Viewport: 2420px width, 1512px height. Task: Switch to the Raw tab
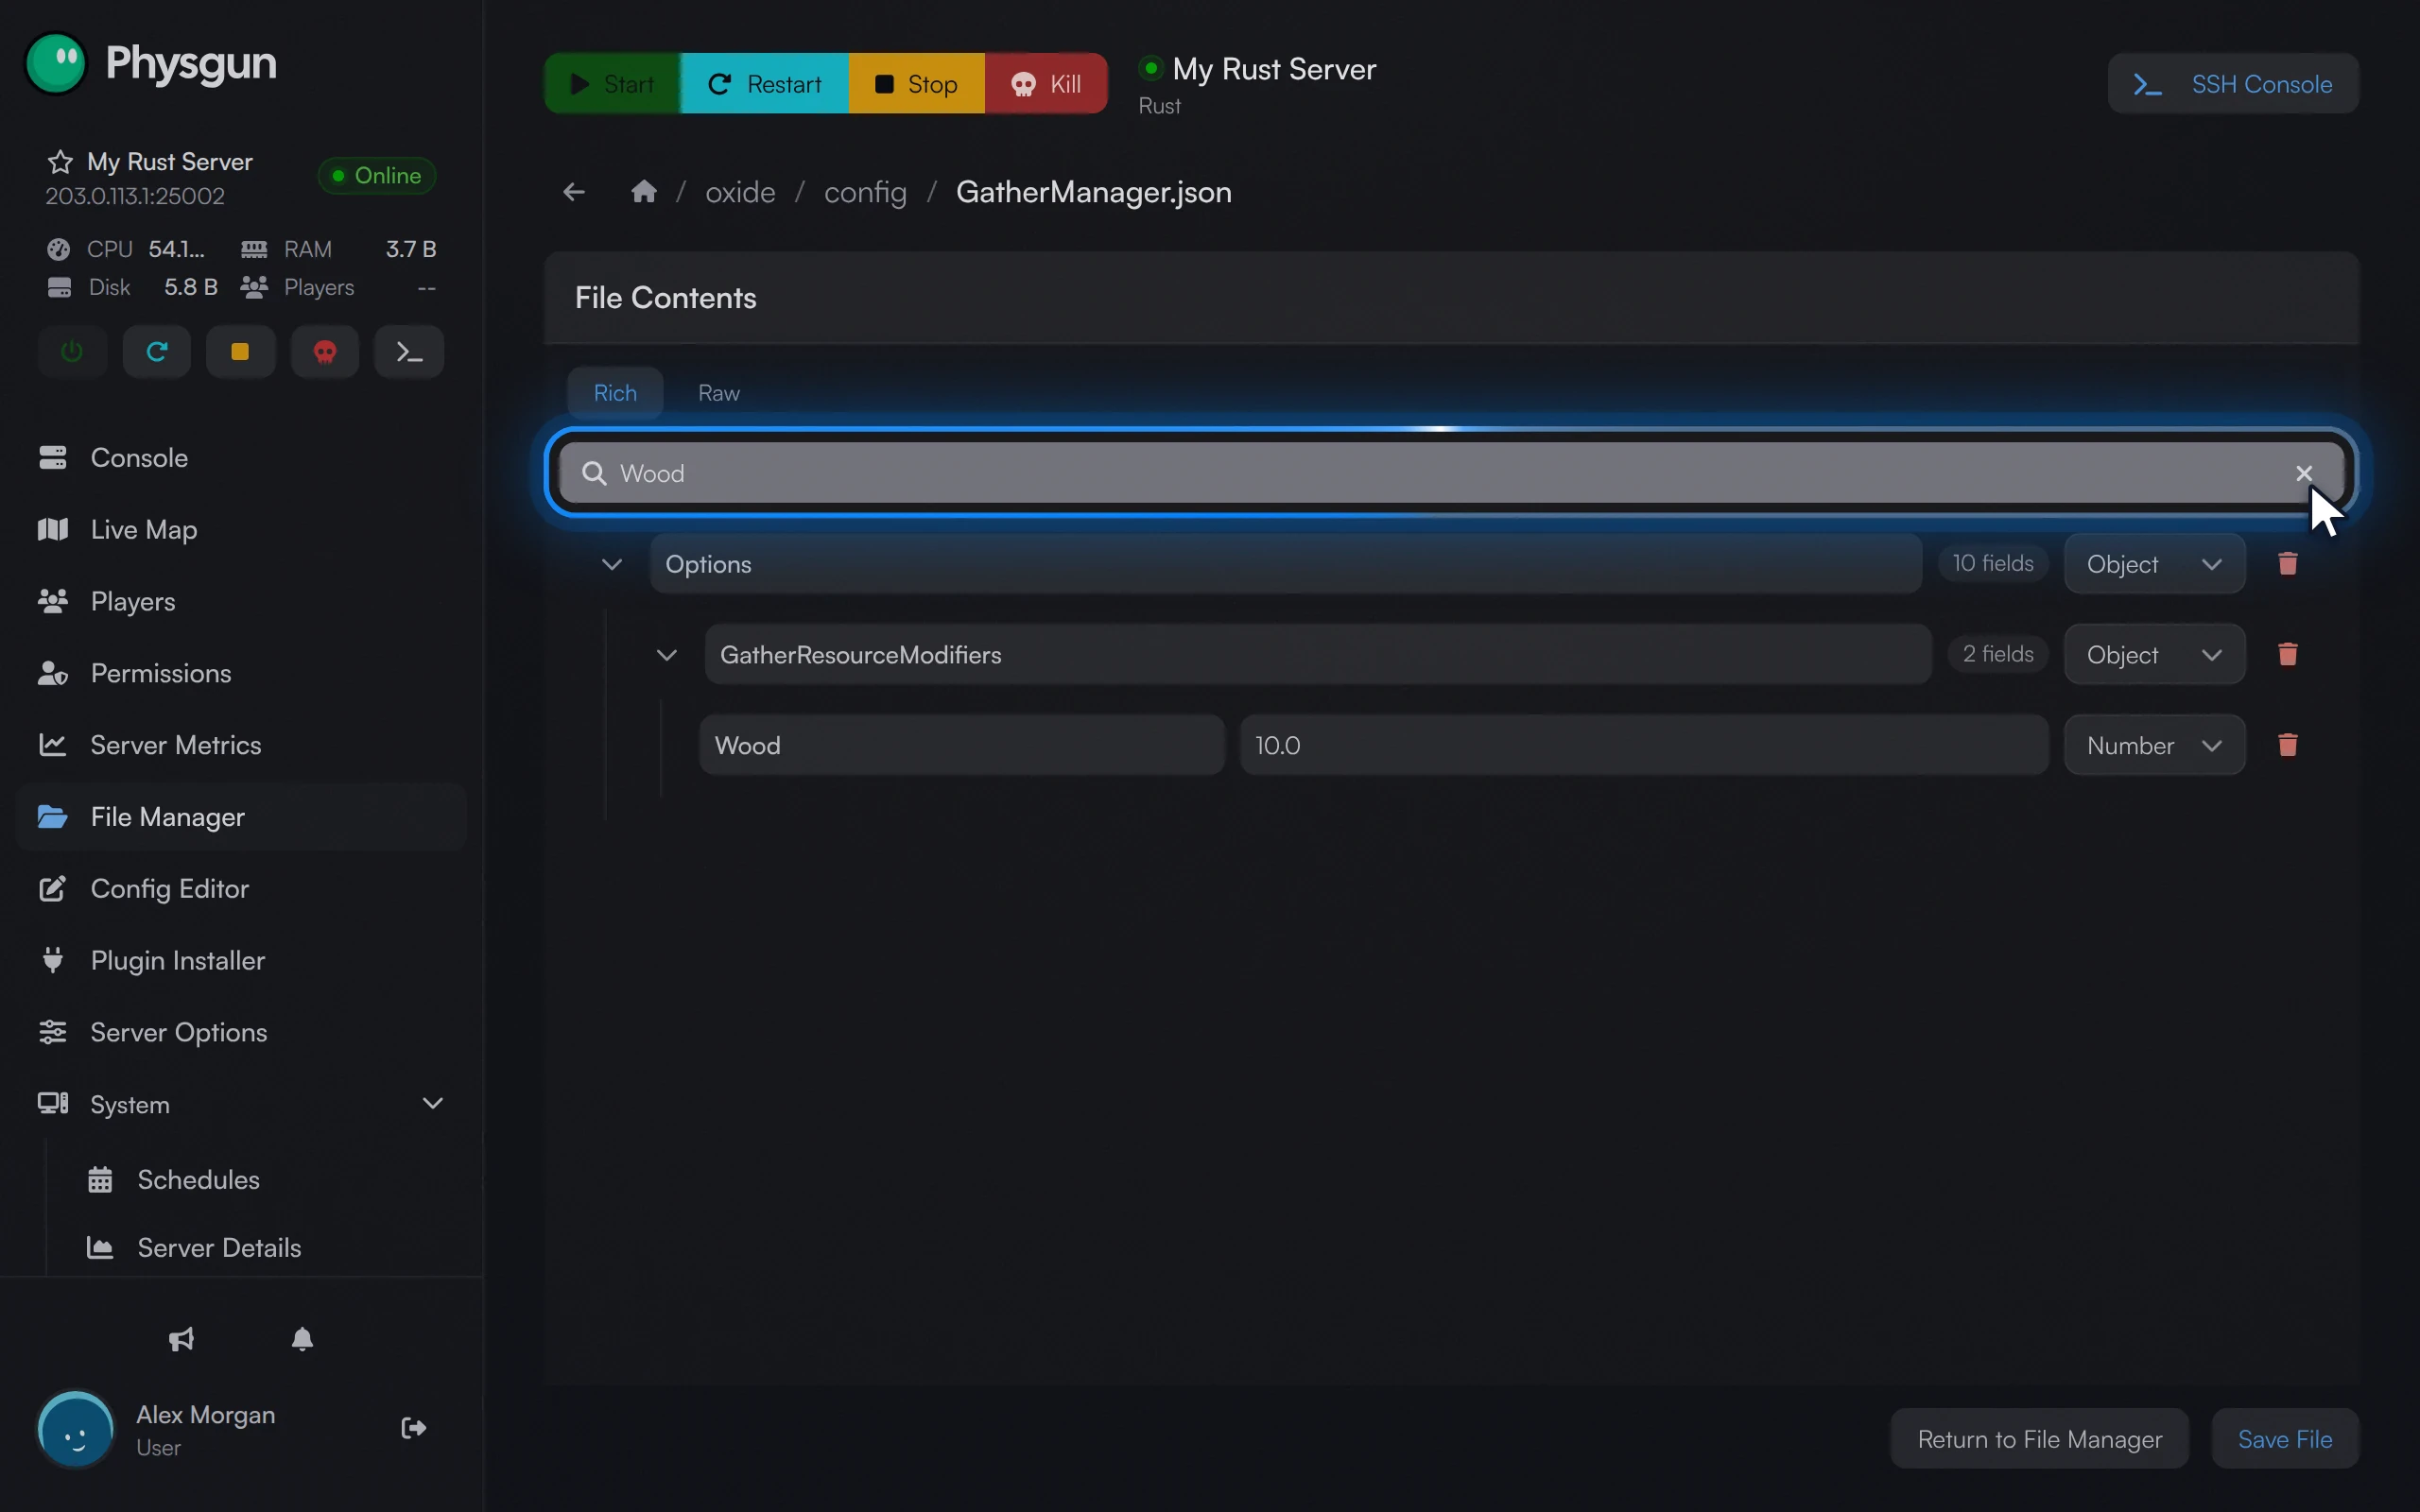point(719,393)
